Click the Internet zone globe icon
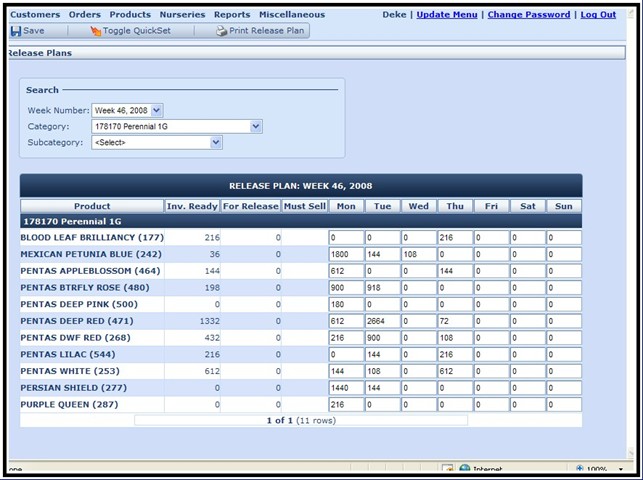 click(x=465, y=469)
